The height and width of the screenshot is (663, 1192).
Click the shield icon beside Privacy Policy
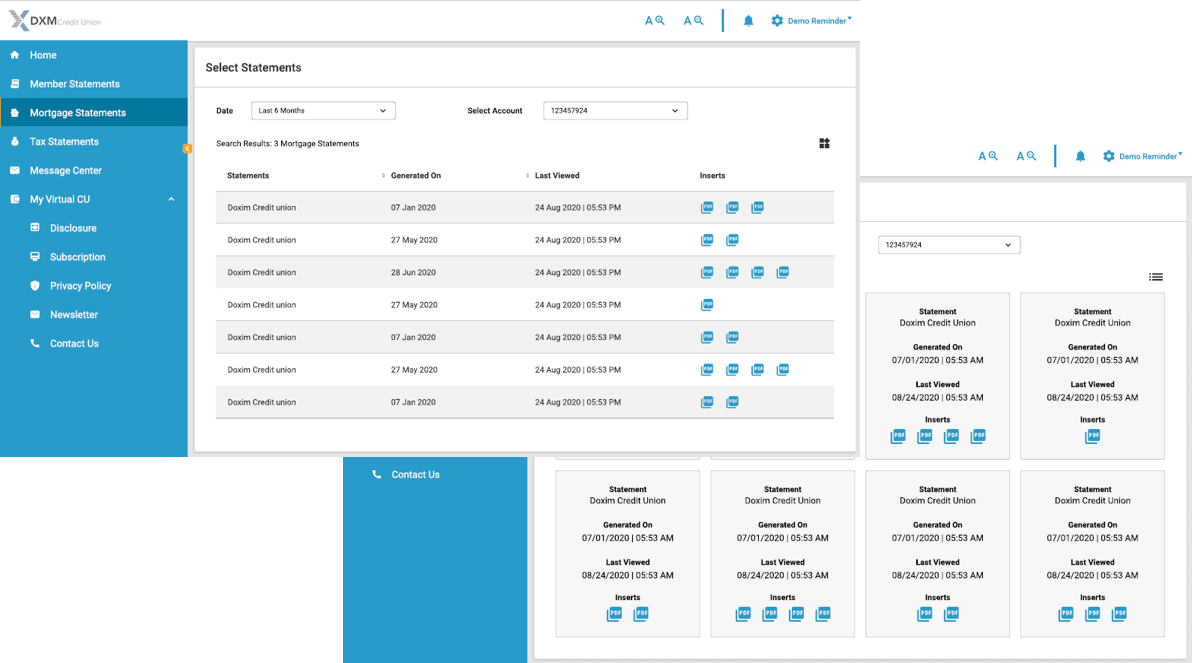[35, 286]
